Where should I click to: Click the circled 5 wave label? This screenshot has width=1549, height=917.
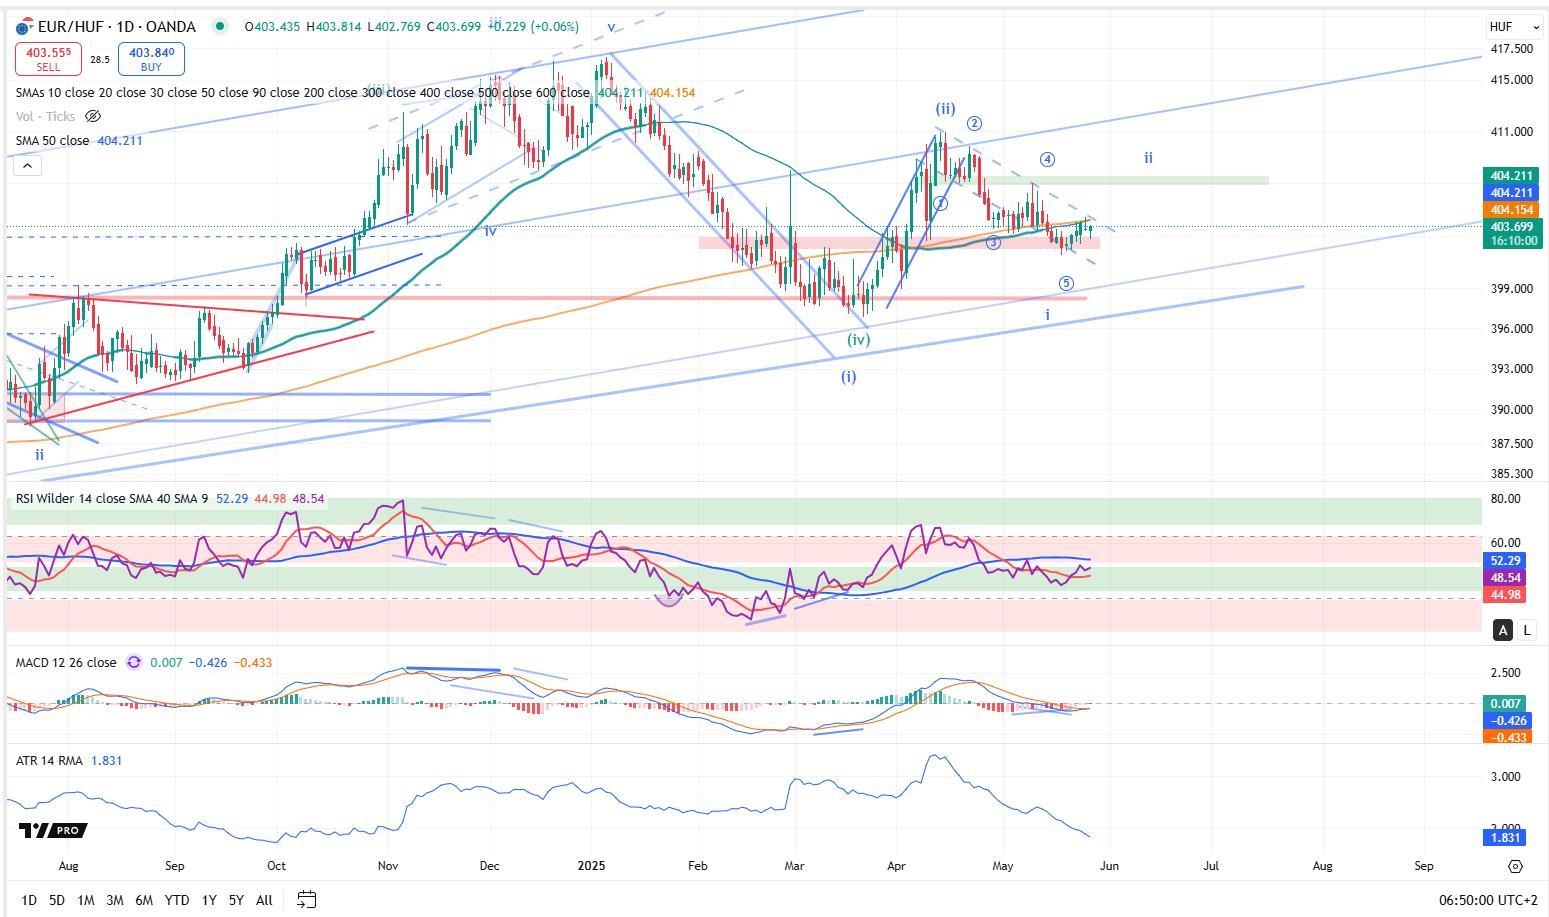(x=1066, y=284)
